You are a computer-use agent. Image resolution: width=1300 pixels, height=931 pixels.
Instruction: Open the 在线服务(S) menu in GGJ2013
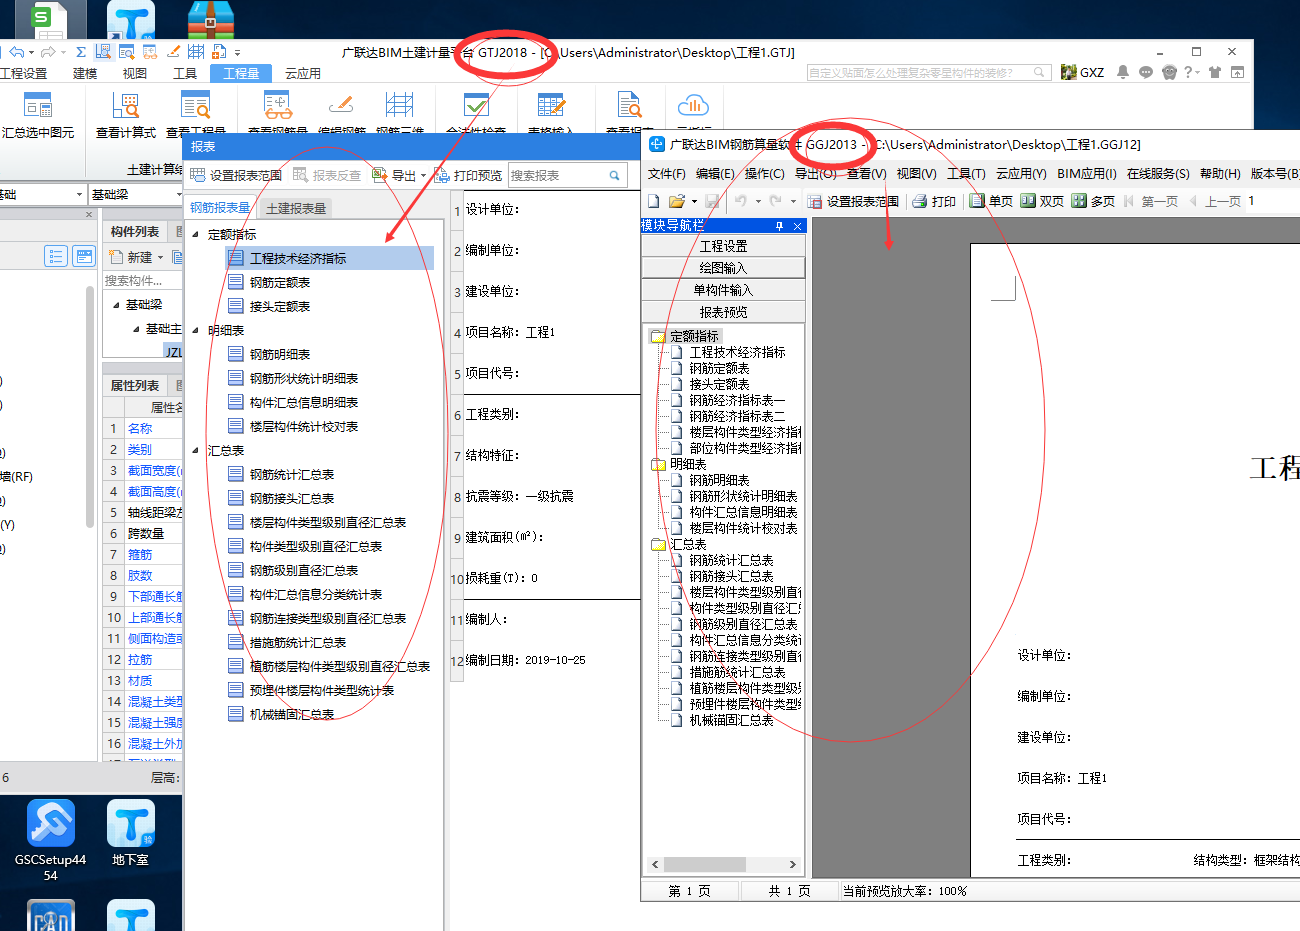click(1158, 173)
